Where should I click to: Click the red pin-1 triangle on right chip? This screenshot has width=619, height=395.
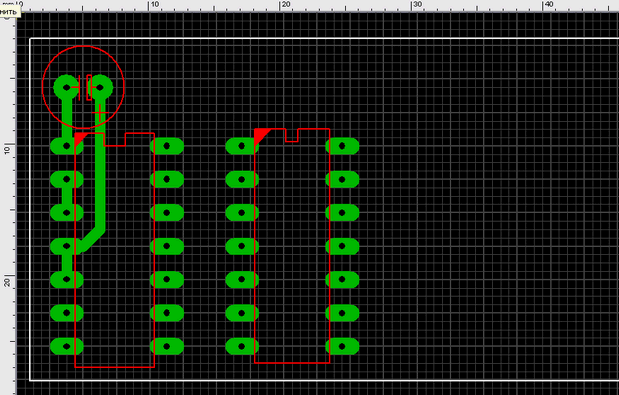(261, 135)
